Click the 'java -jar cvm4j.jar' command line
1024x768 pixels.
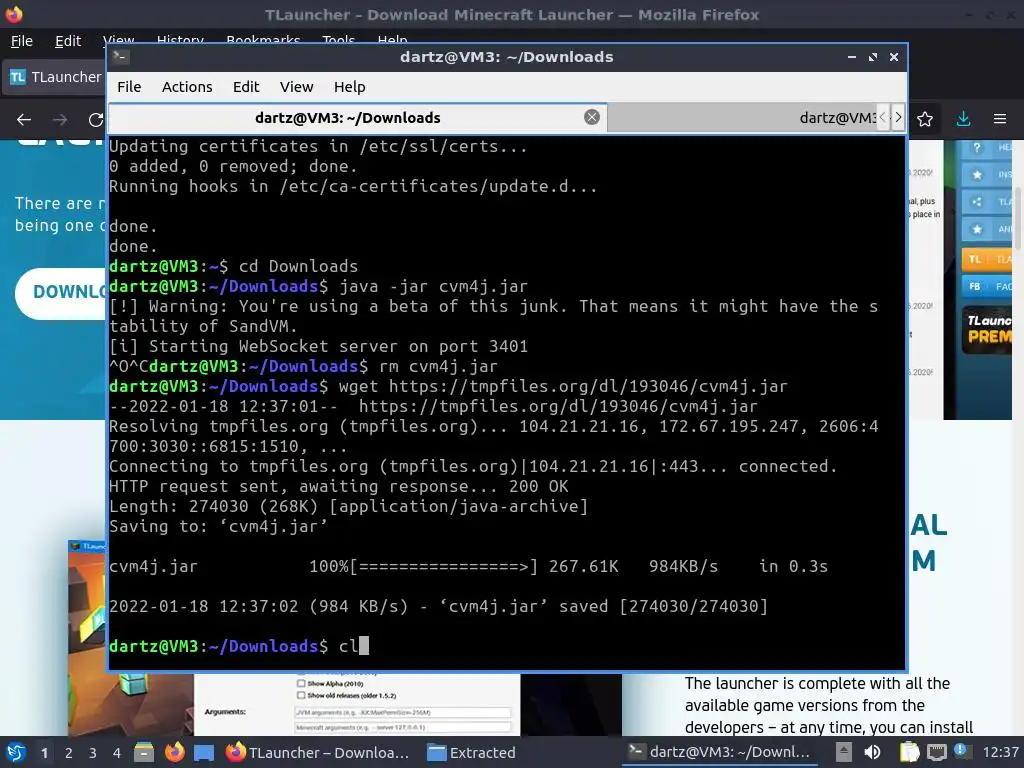433,286
